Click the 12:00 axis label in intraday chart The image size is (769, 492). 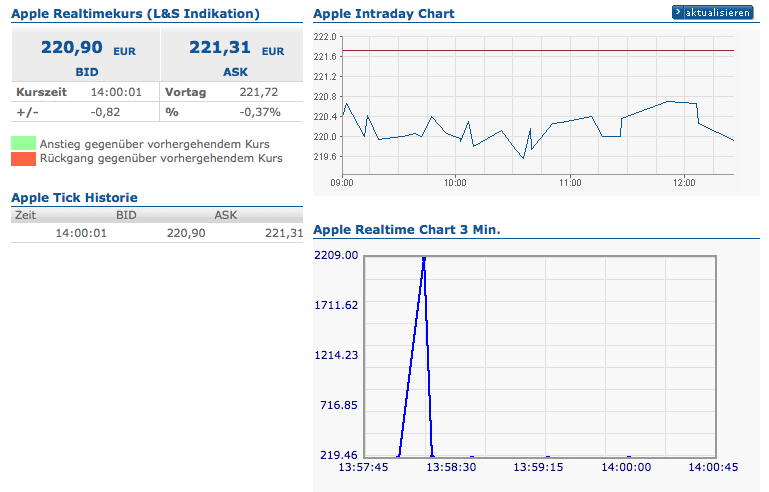point(684,183)
